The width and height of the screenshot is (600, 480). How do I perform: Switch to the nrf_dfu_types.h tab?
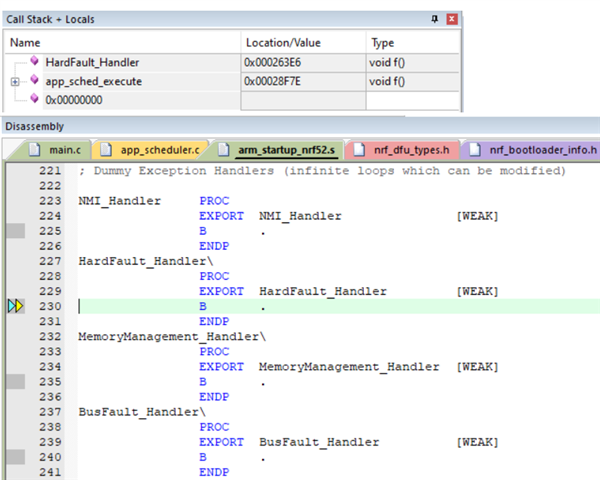(x=410, y=150)
